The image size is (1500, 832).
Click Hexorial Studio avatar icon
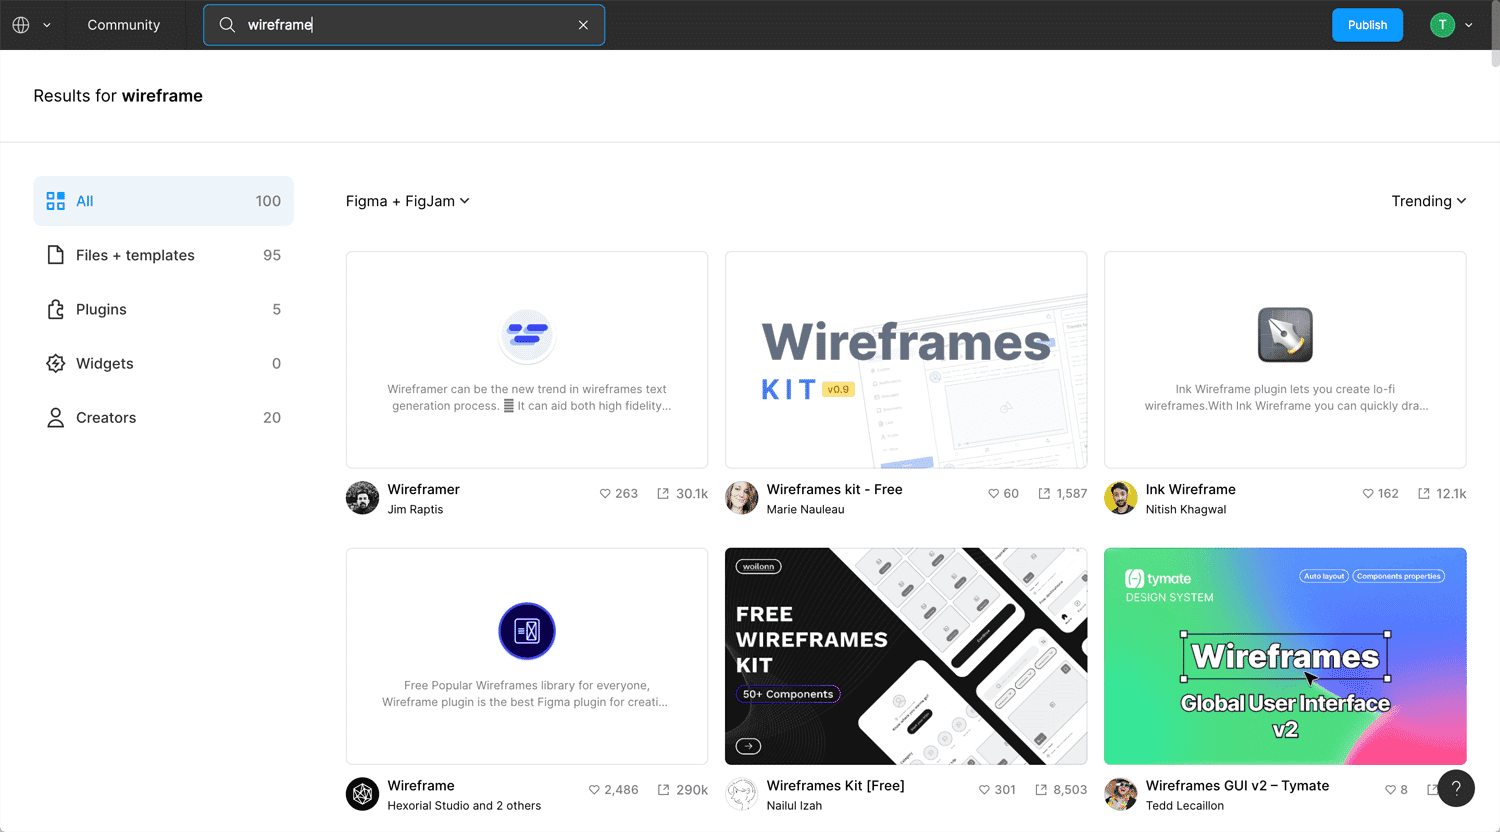click(362, 794)
